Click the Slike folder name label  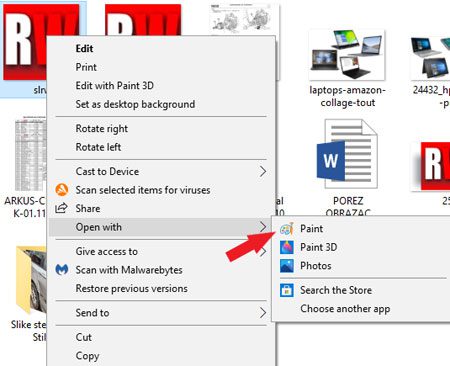(x=29, y=331)
